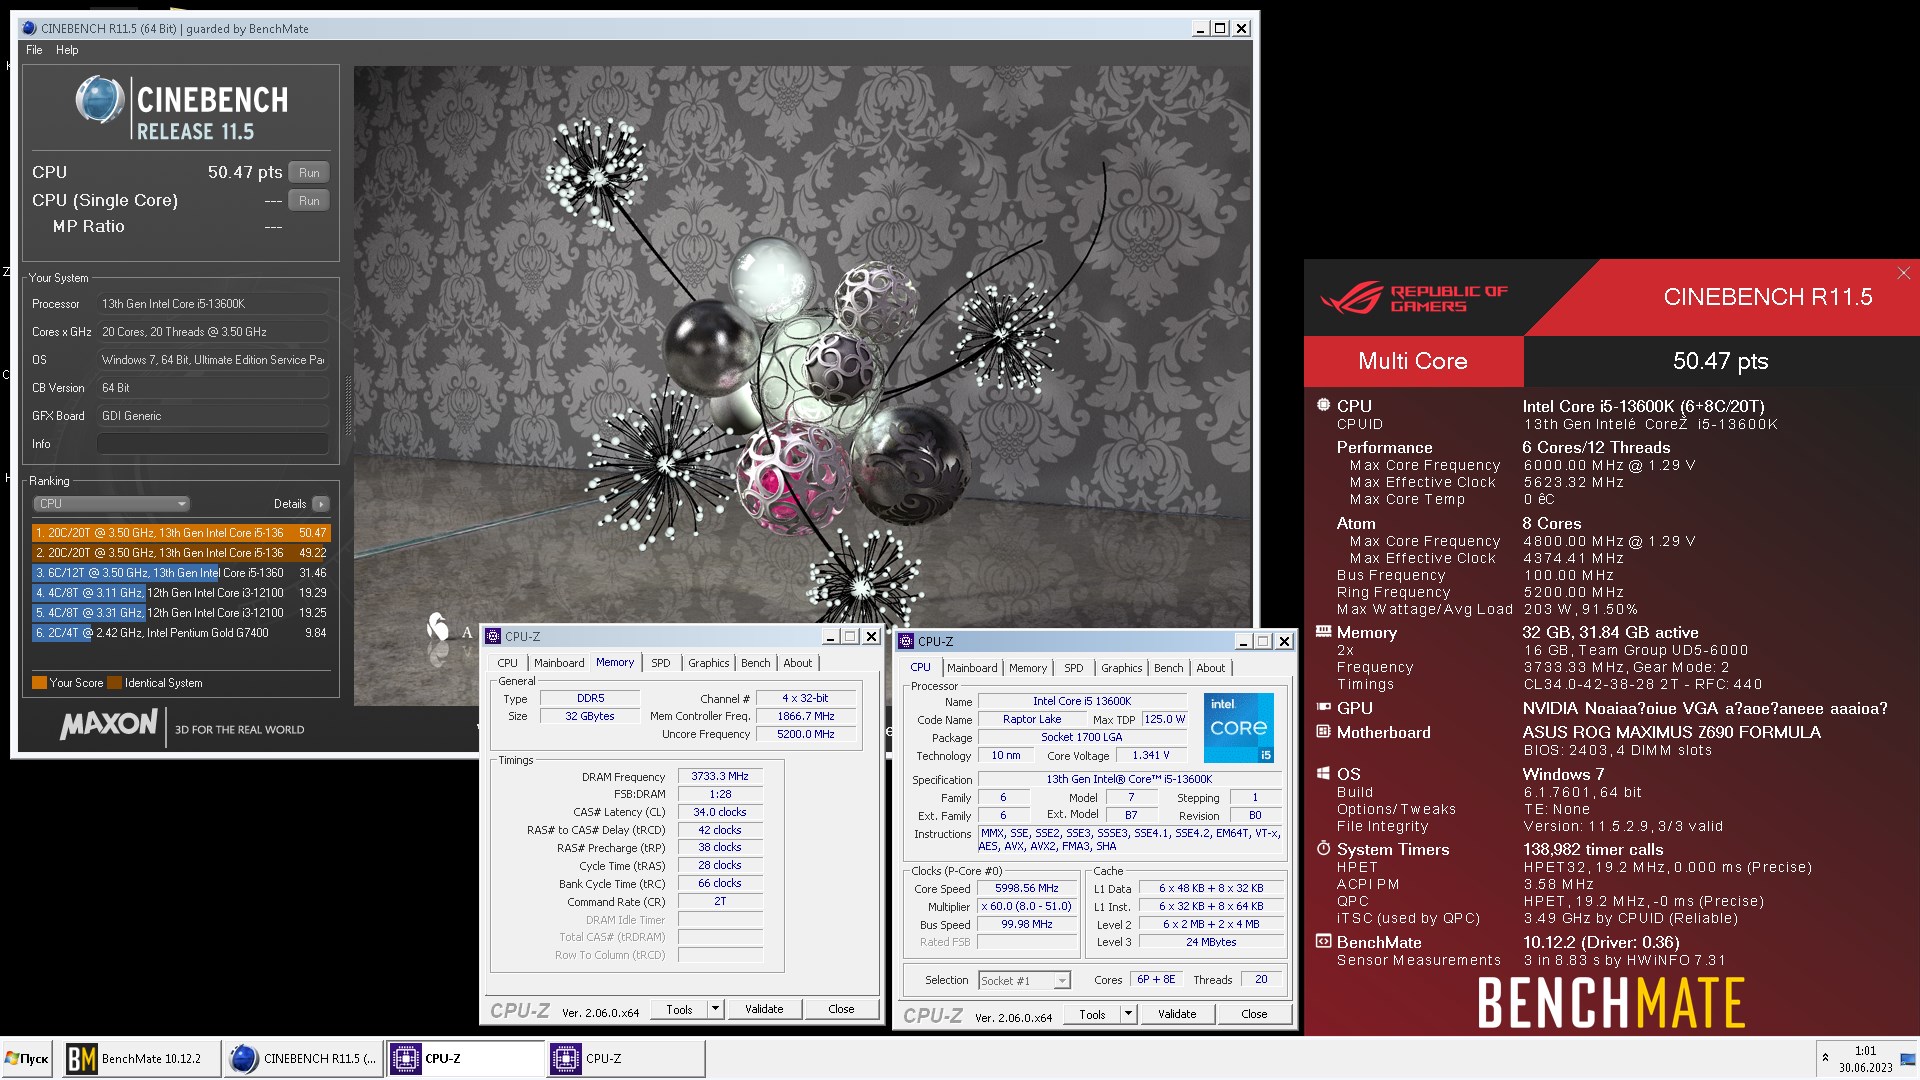Screen dimensions: 1920x1080
Task: Click the BenchMate section icon
Action: pos(1323,942)
